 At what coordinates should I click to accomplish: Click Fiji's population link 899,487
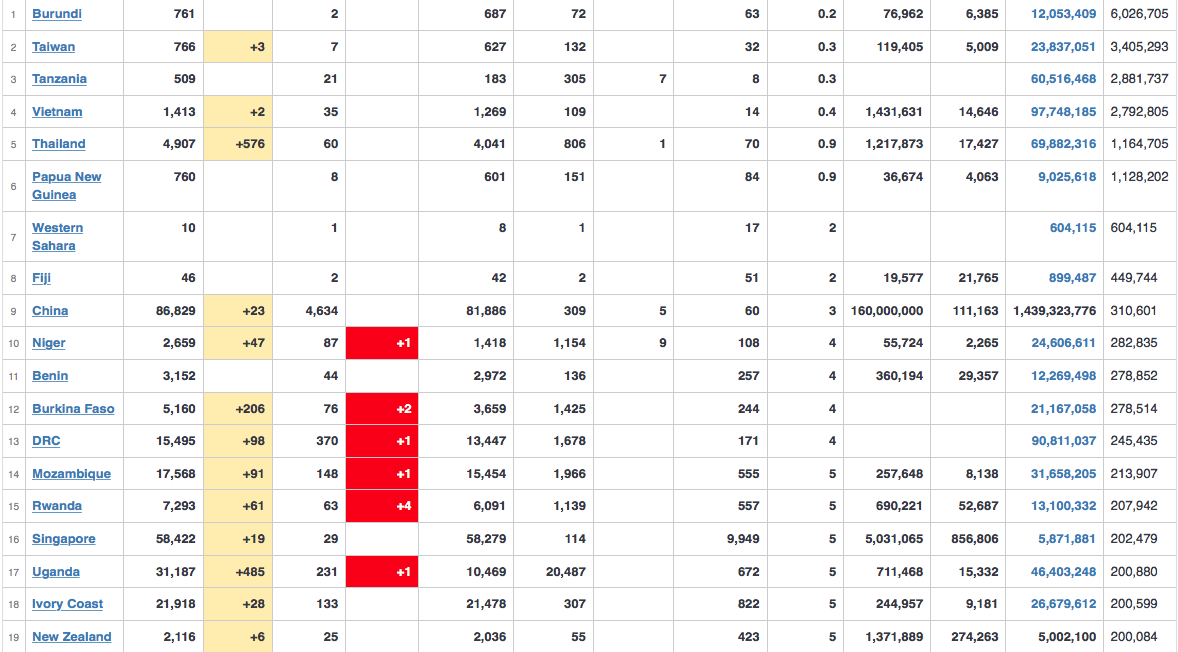[1072, 278]
